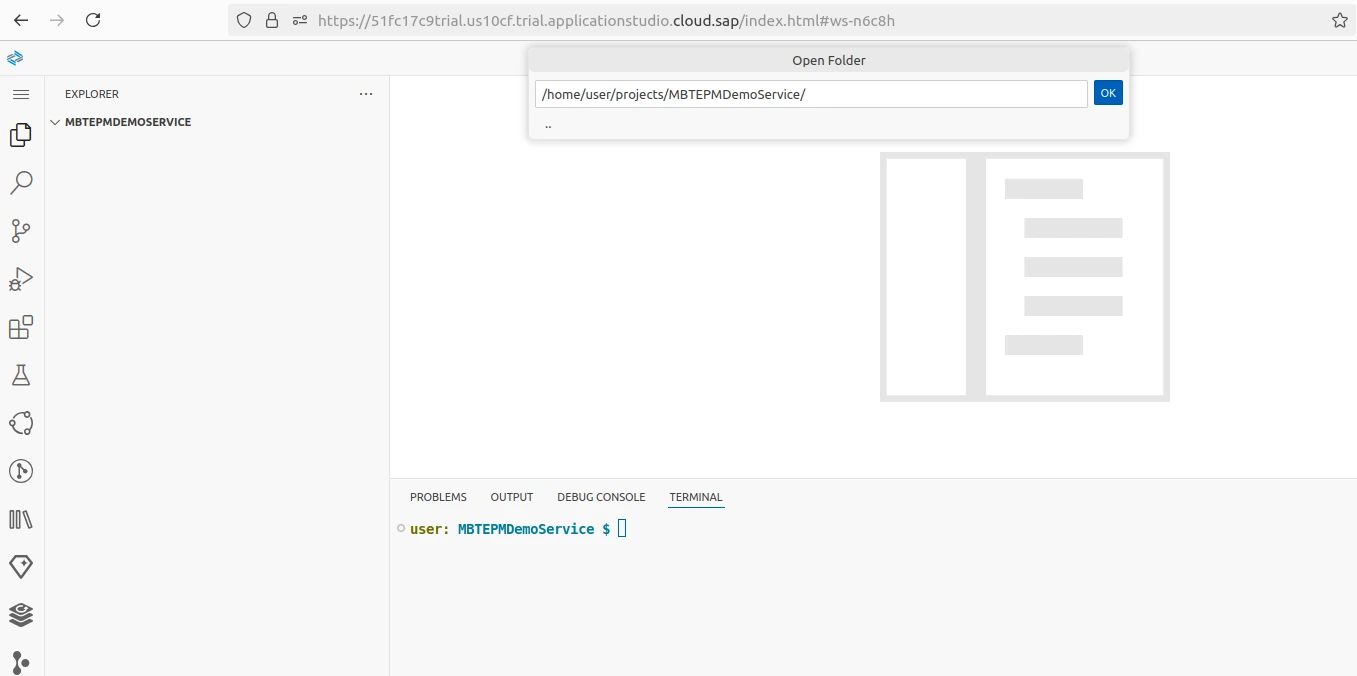Open Explorer more actions ellipsis

(x=366, y=94)
